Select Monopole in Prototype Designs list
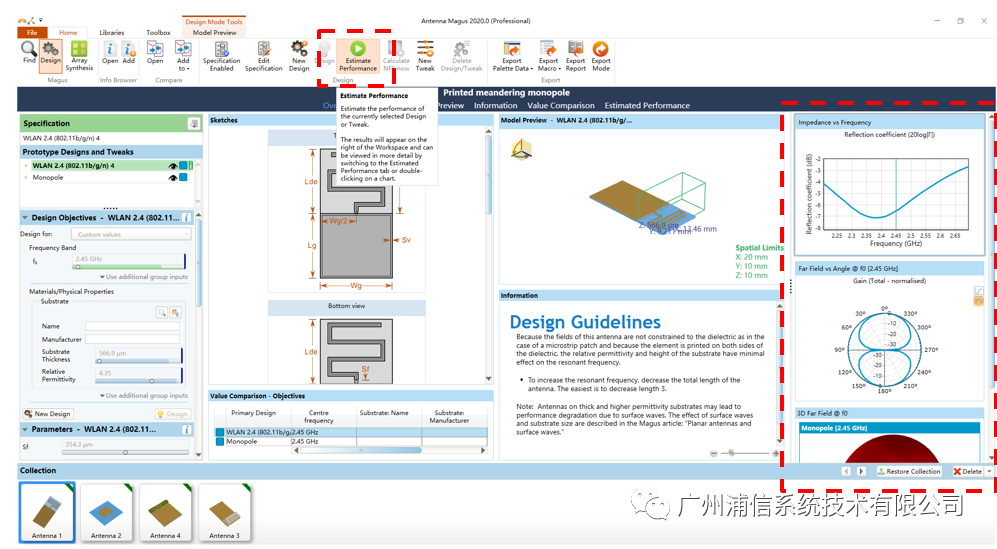This screenshot has height=549, width=997. (x=48, y=177)
